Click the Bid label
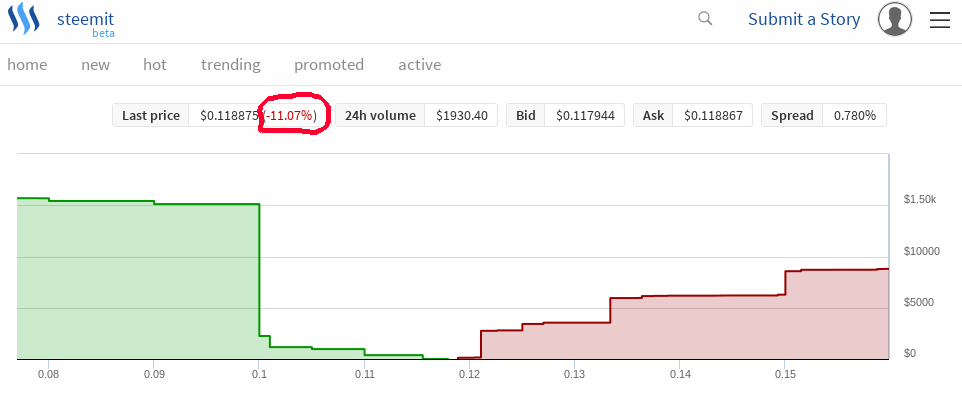This screenshot has width=962, height=393. pyautogui.click(x=526, y=115)
